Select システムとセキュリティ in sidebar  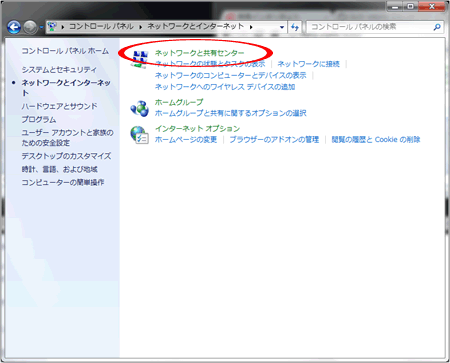59,70
